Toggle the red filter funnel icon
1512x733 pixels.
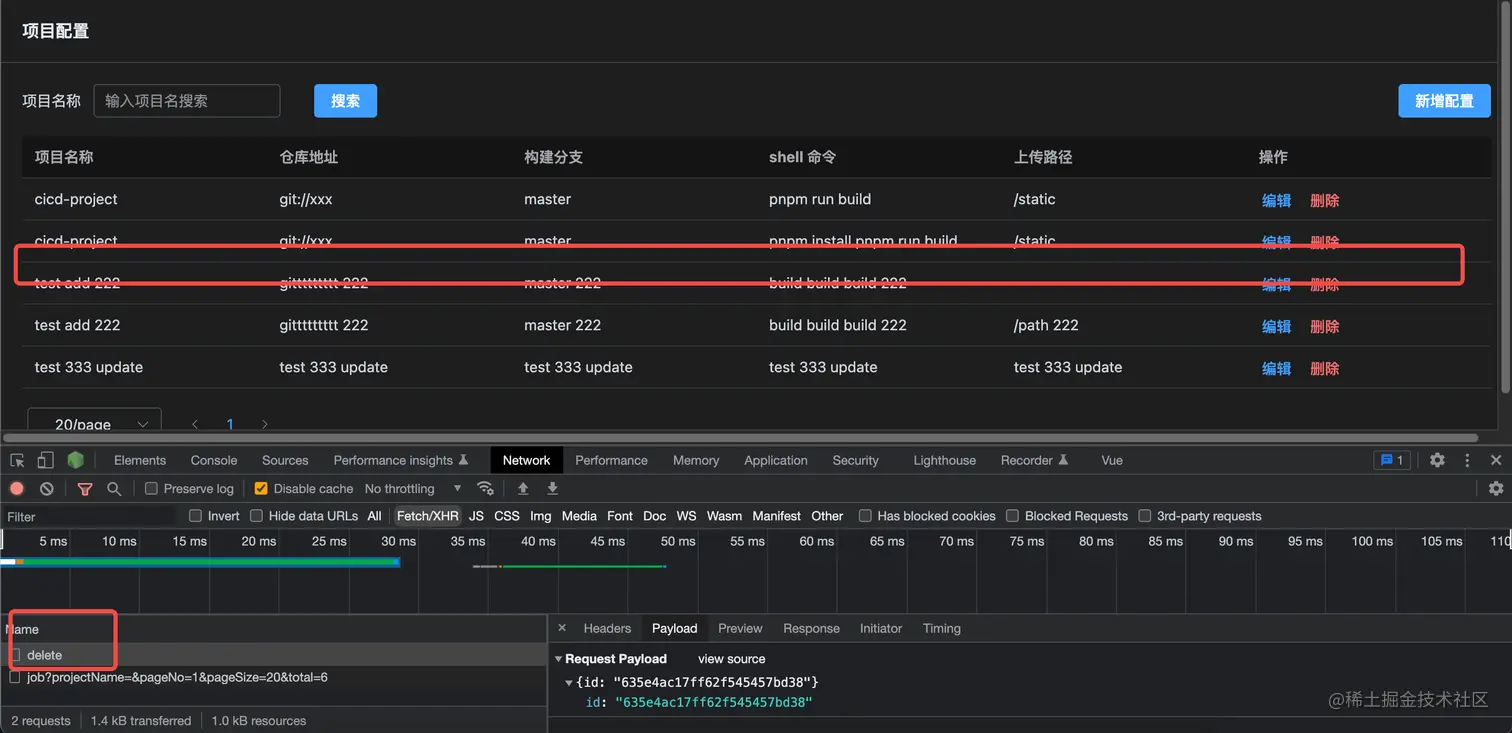(x=85, y=488)
